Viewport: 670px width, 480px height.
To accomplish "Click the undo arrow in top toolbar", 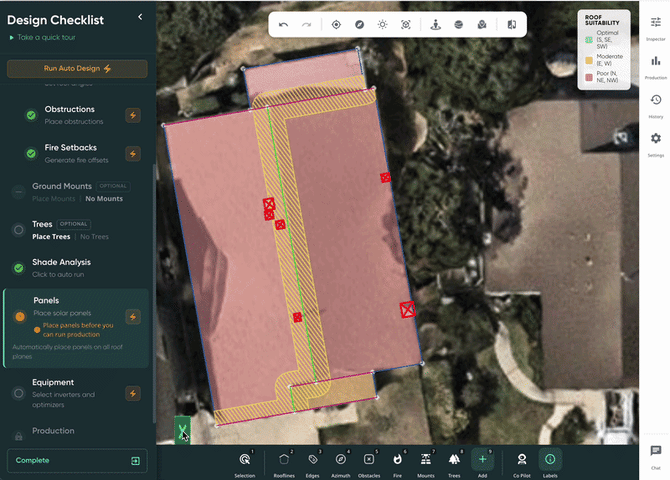I will pyautogui.click(x=284, y=24).
